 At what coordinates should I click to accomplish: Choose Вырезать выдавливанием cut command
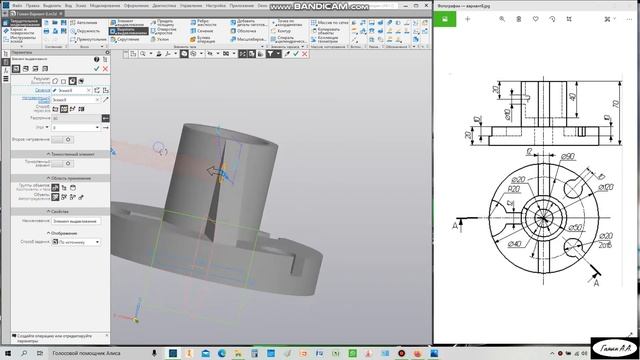(128, 31)
